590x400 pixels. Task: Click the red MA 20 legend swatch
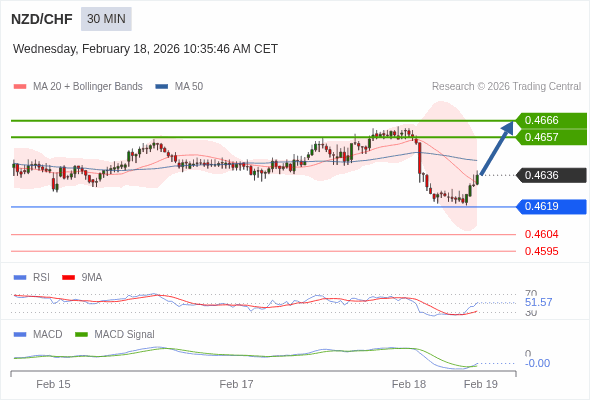click(x=20, y=87)
